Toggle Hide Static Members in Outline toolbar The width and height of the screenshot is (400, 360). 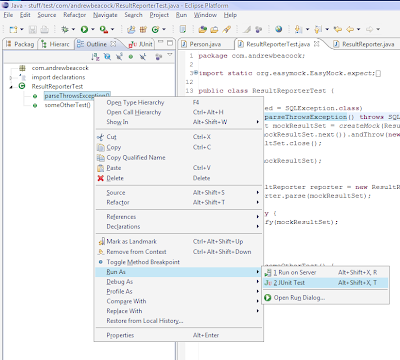pyautogui.click(x=119, y=57)
